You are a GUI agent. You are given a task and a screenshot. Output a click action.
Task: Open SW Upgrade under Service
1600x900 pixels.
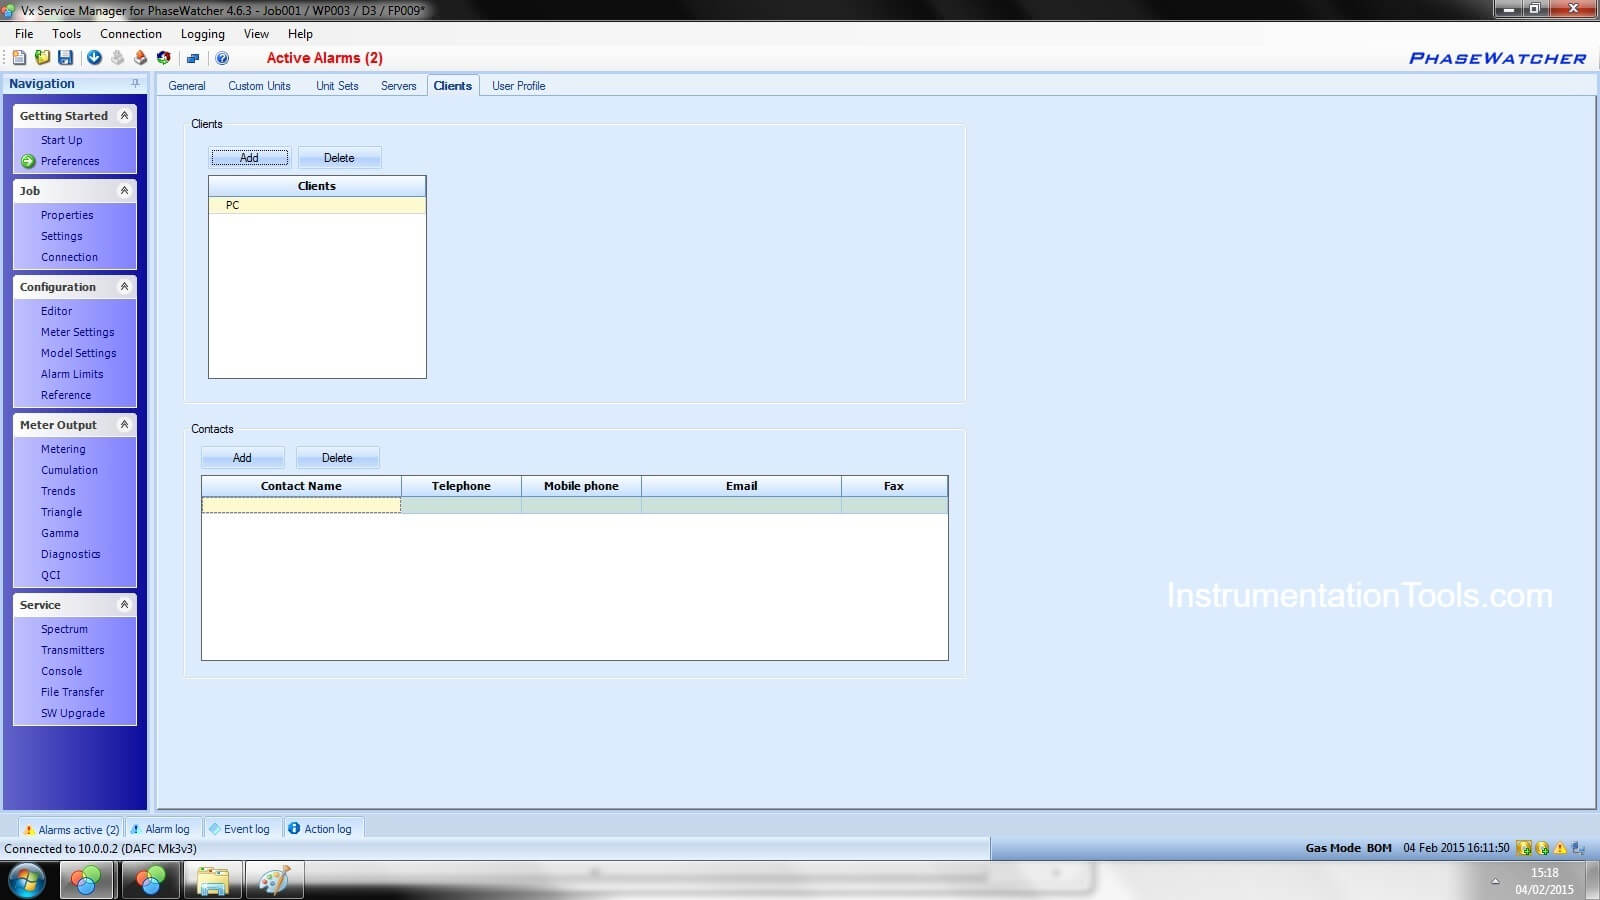[x=73, y=713]
